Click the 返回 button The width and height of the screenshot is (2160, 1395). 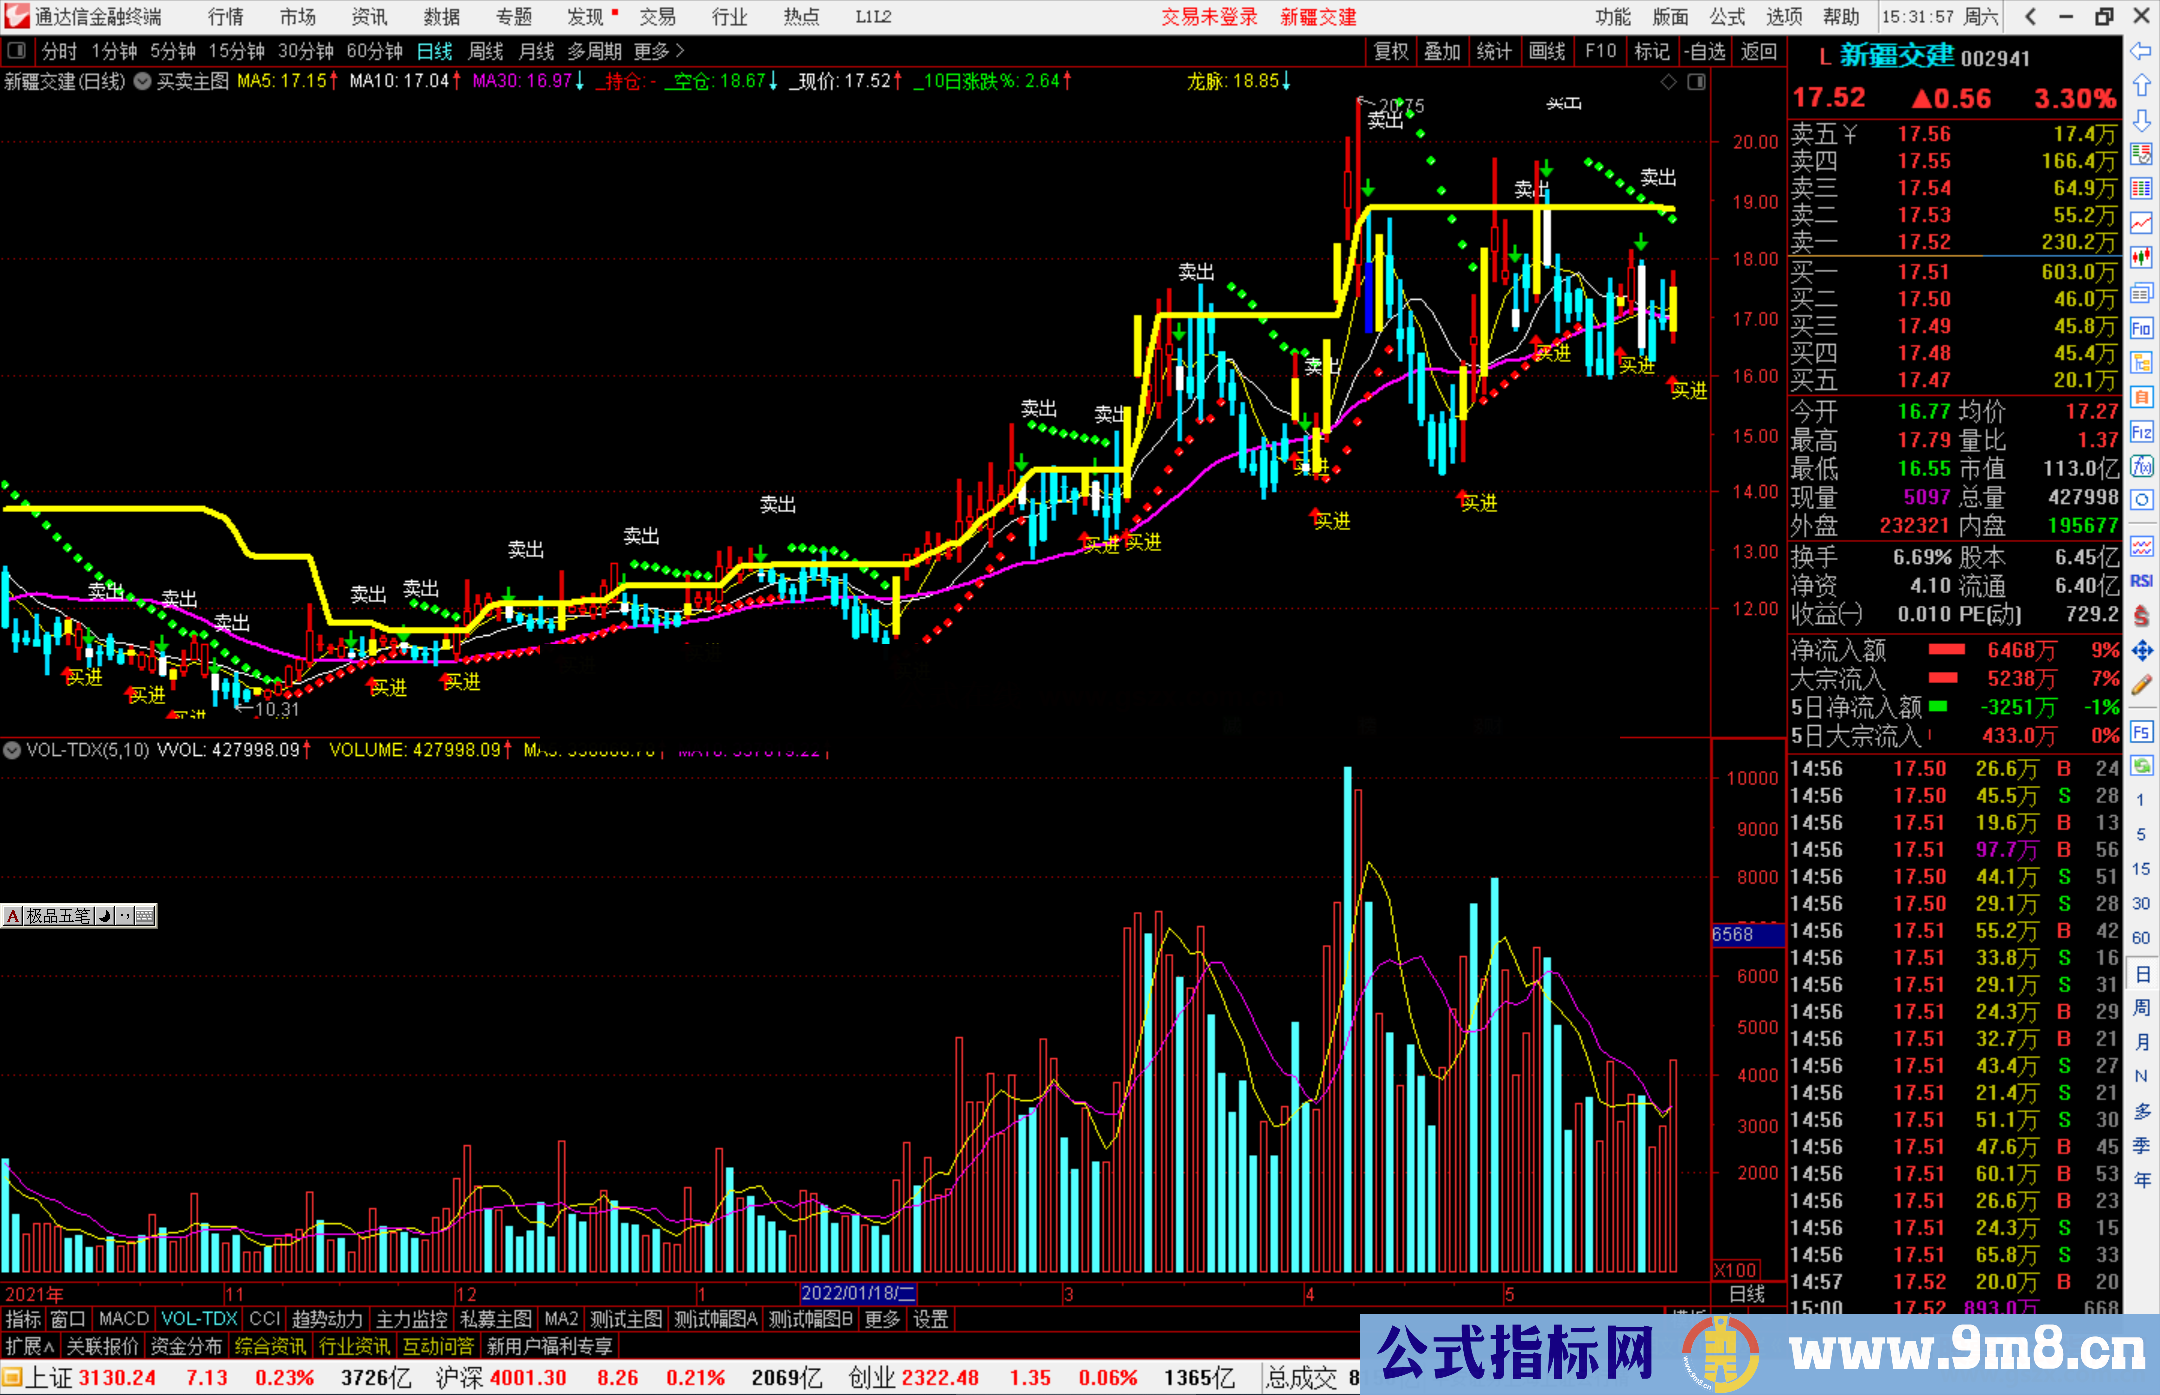point(1758,51)
